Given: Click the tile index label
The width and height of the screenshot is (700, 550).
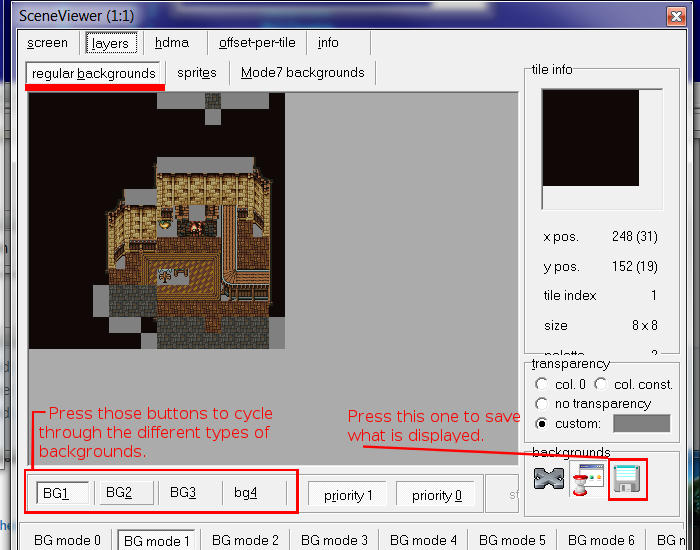Looking at the screenshot, I should pos(570,296).
